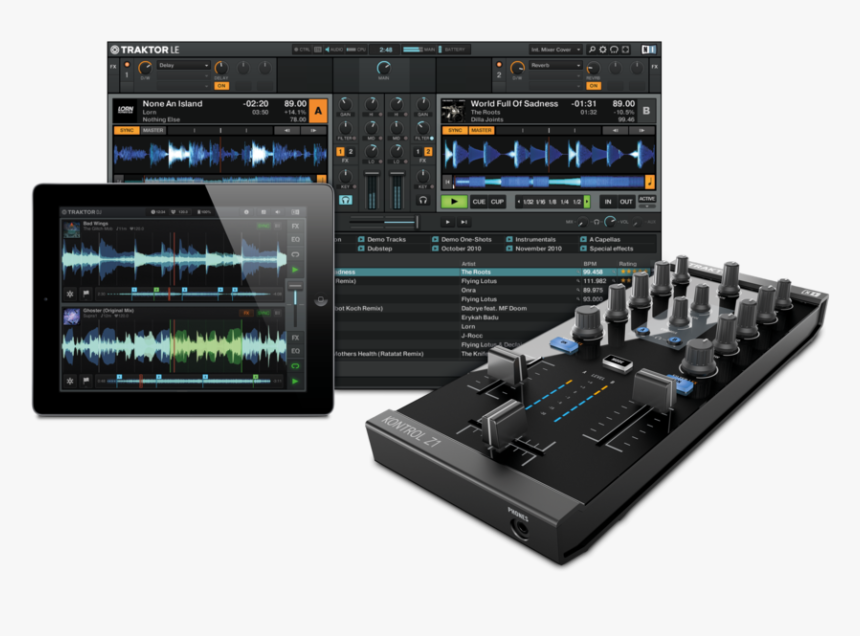Image resolution: width=860 pixels, height=636 pixels.
Task: Click the preview player skip-to-next button
Action: point(463,222)
